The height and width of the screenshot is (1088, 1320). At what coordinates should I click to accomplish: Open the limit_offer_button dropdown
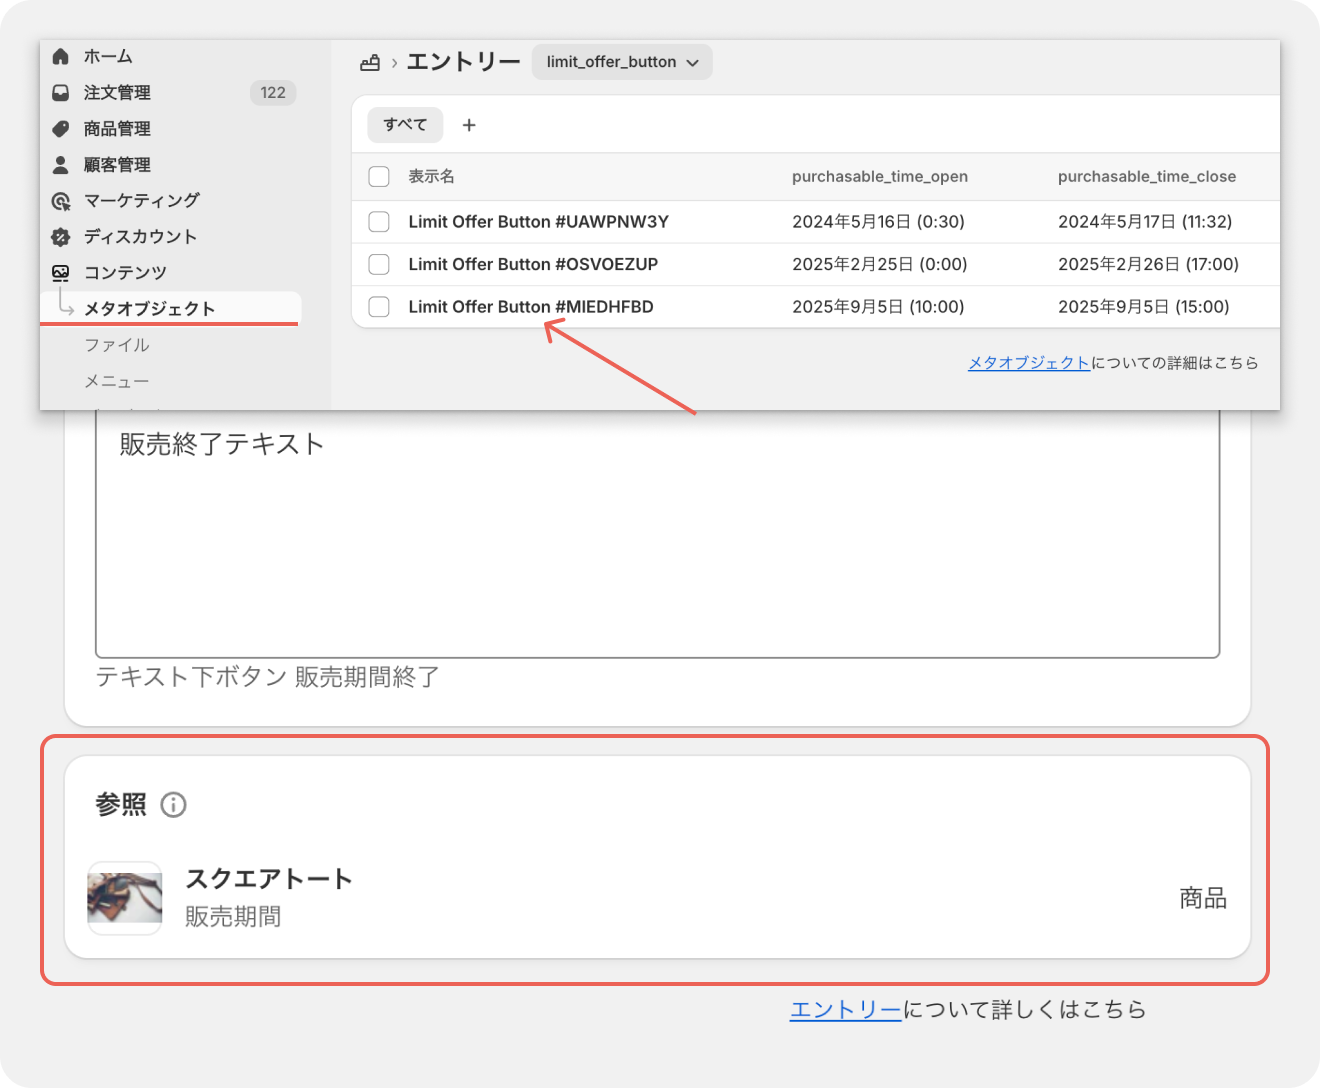point(621,62)
